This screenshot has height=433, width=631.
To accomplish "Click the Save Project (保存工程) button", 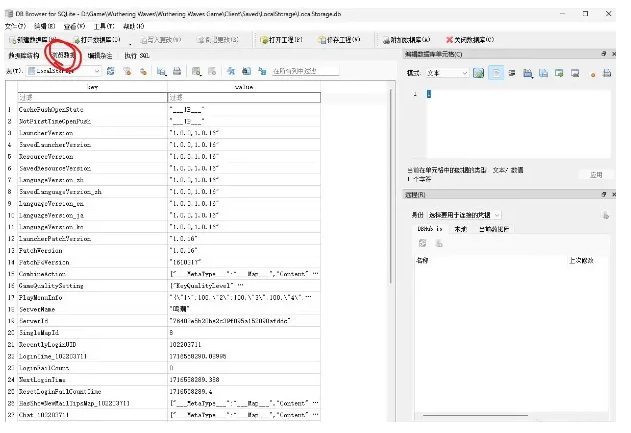I will coord(339,40).
